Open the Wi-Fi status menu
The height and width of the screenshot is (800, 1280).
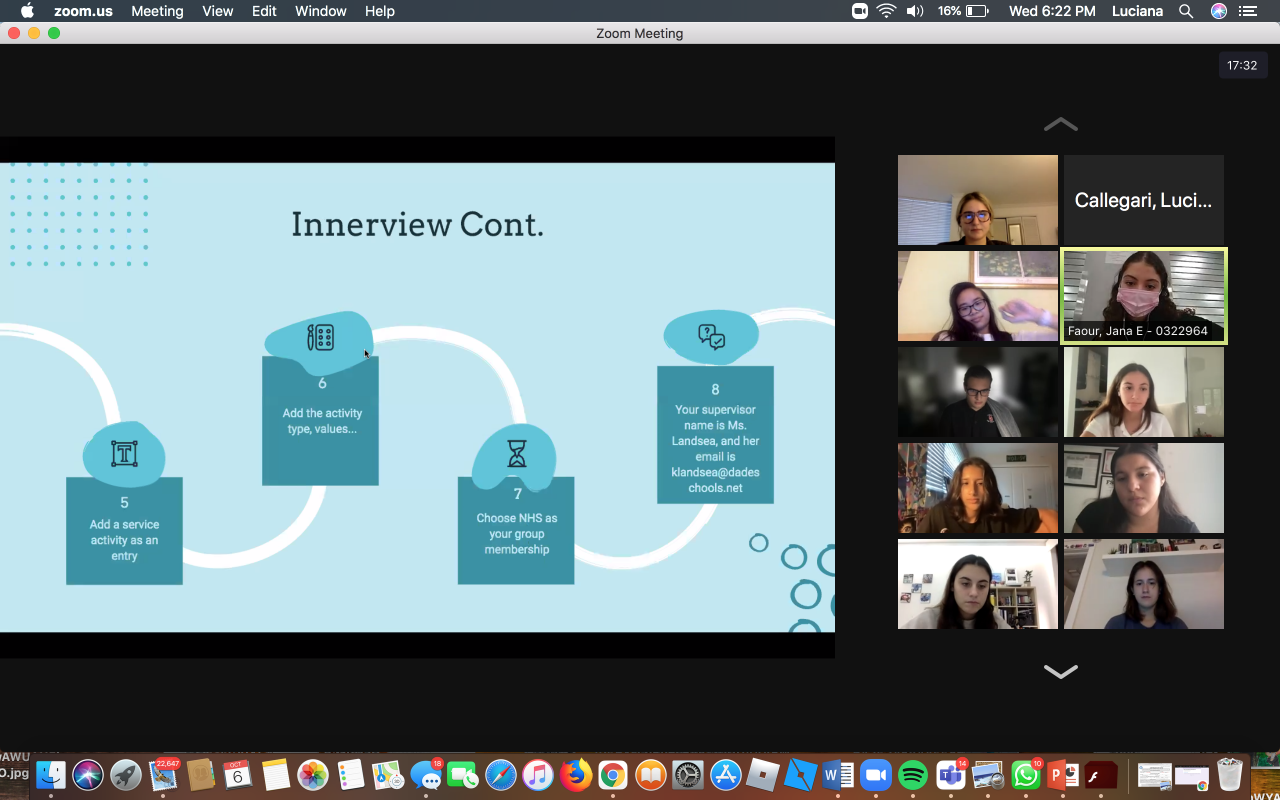(x=887, y=11)
